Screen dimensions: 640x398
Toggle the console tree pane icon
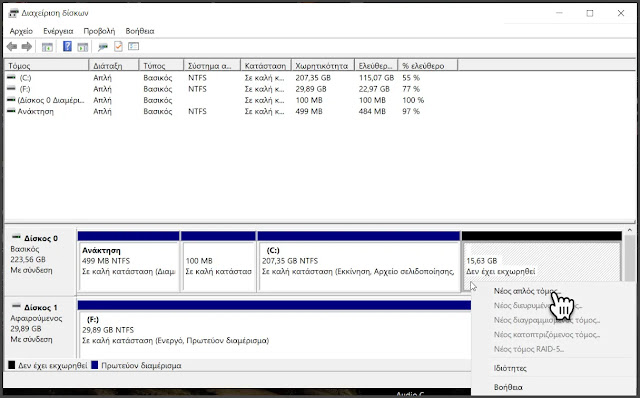[47, 47]
